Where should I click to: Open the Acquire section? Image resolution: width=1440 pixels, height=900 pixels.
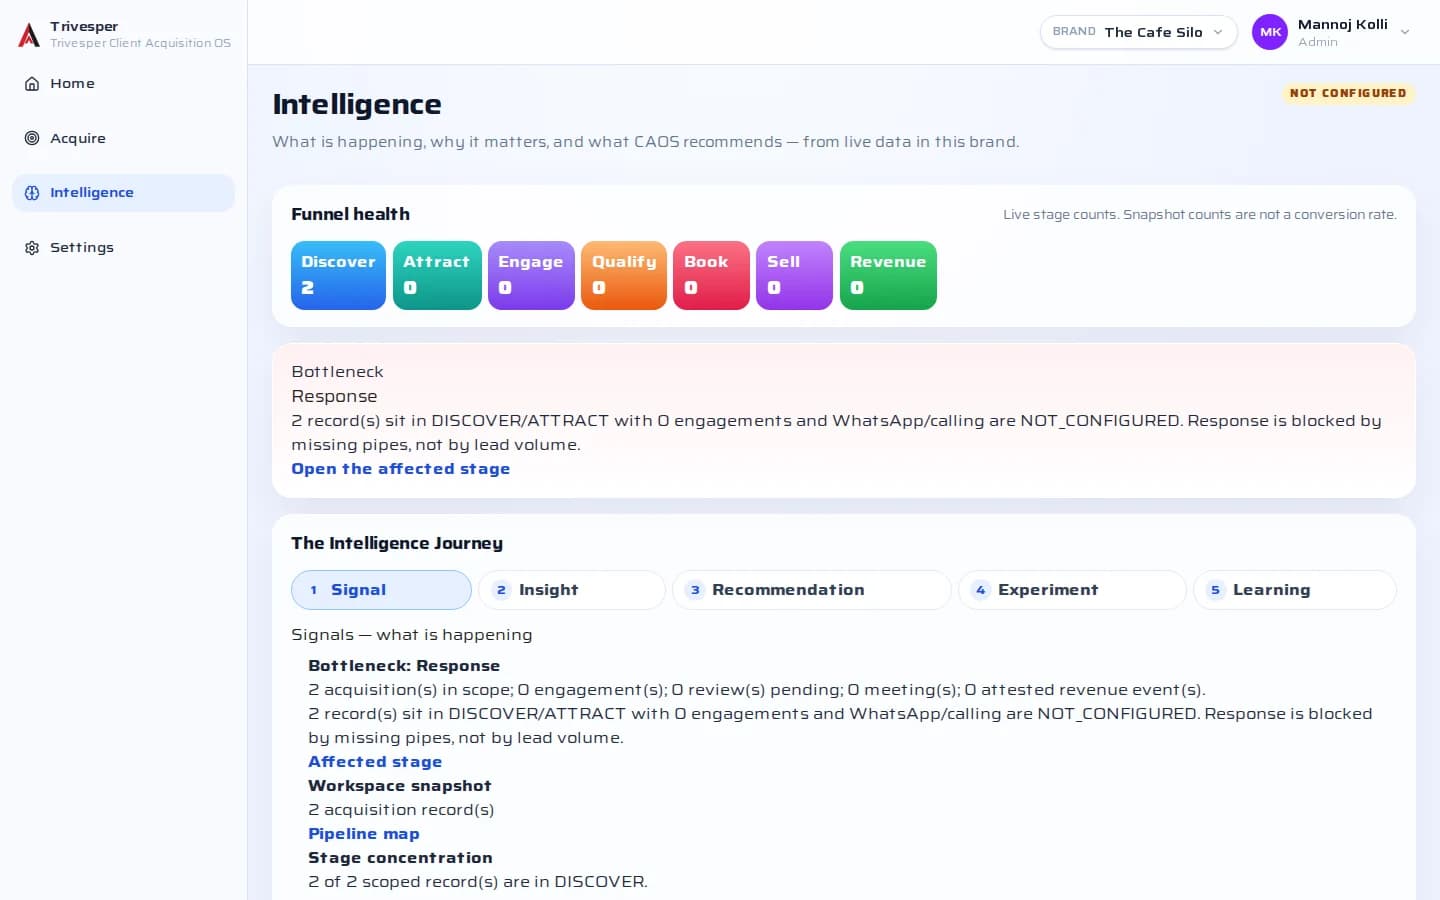tap(123, 138)
